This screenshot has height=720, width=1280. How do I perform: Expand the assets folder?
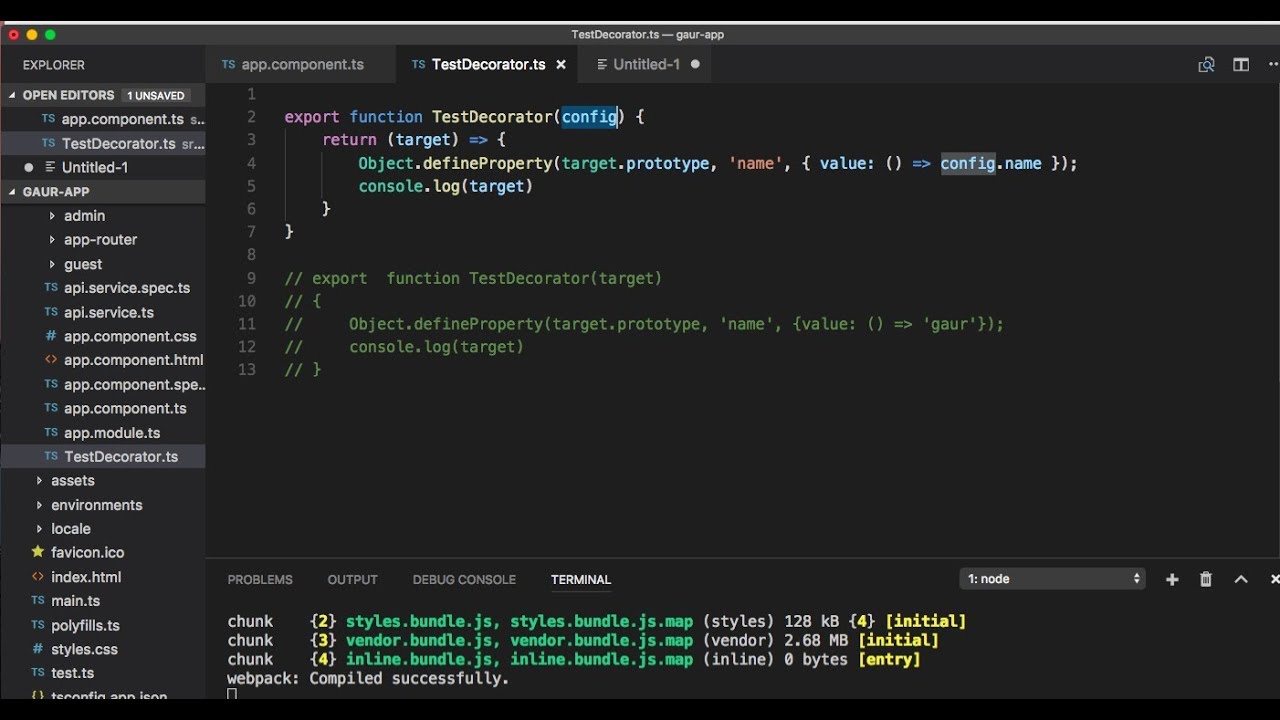point(39,480)
